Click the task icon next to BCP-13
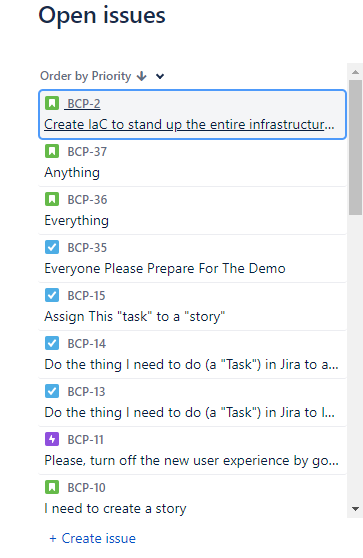 tap(52, 391)
